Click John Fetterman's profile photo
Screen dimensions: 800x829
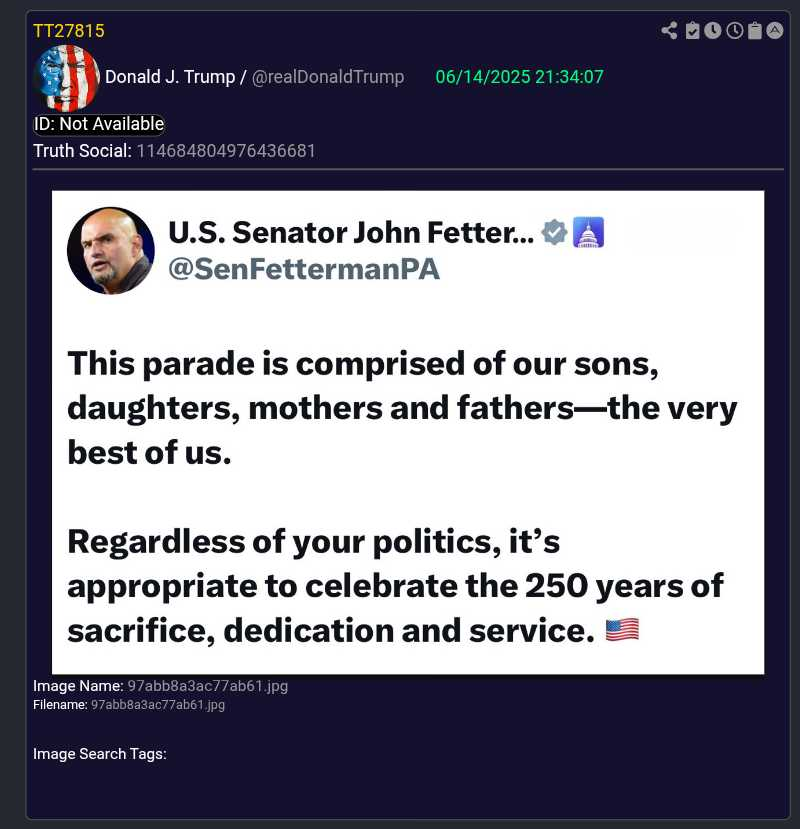[111, 251]
